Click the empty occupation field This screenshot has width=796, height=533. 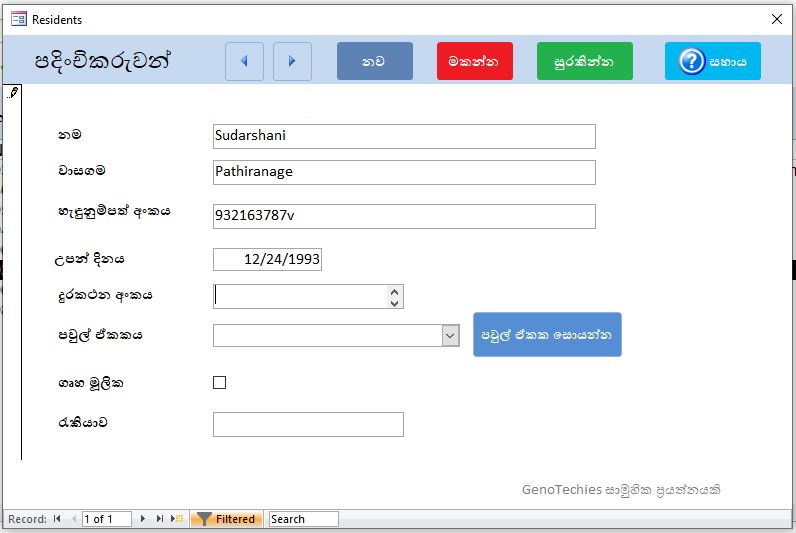click(308, 424)
